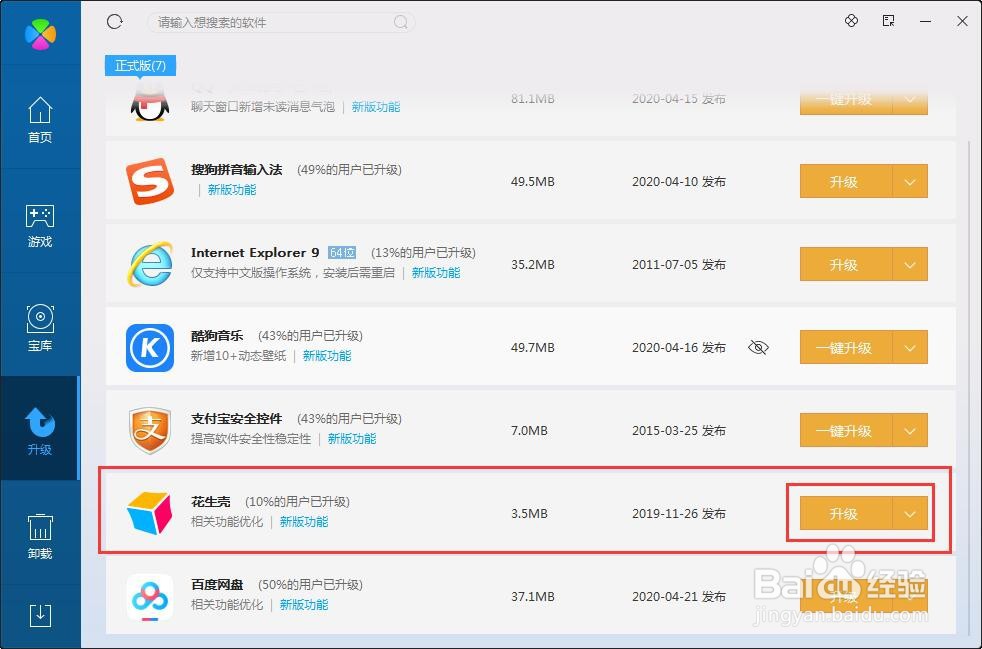
Task: Open the download manager sidebar icon
Action: tap(40, 615)
